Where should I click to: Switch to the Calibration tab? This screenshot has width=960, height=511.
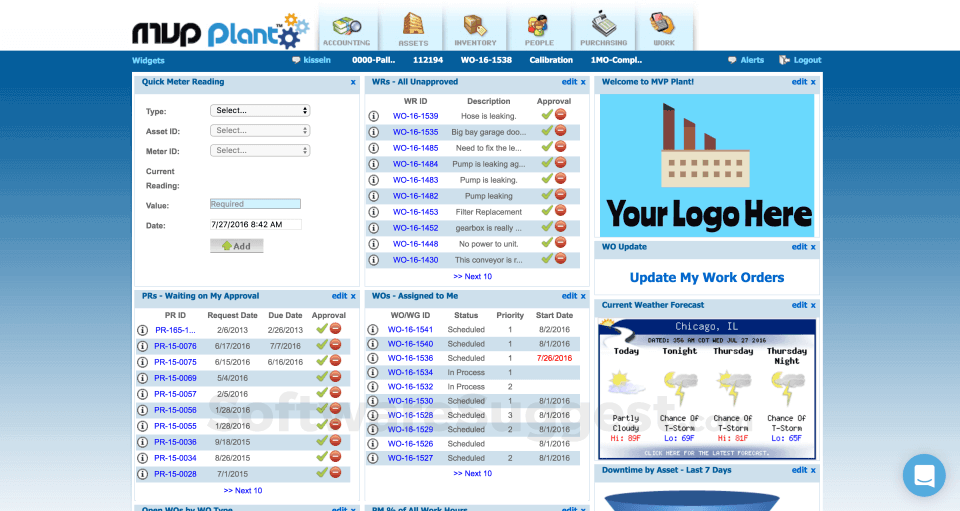coord(551,60)
